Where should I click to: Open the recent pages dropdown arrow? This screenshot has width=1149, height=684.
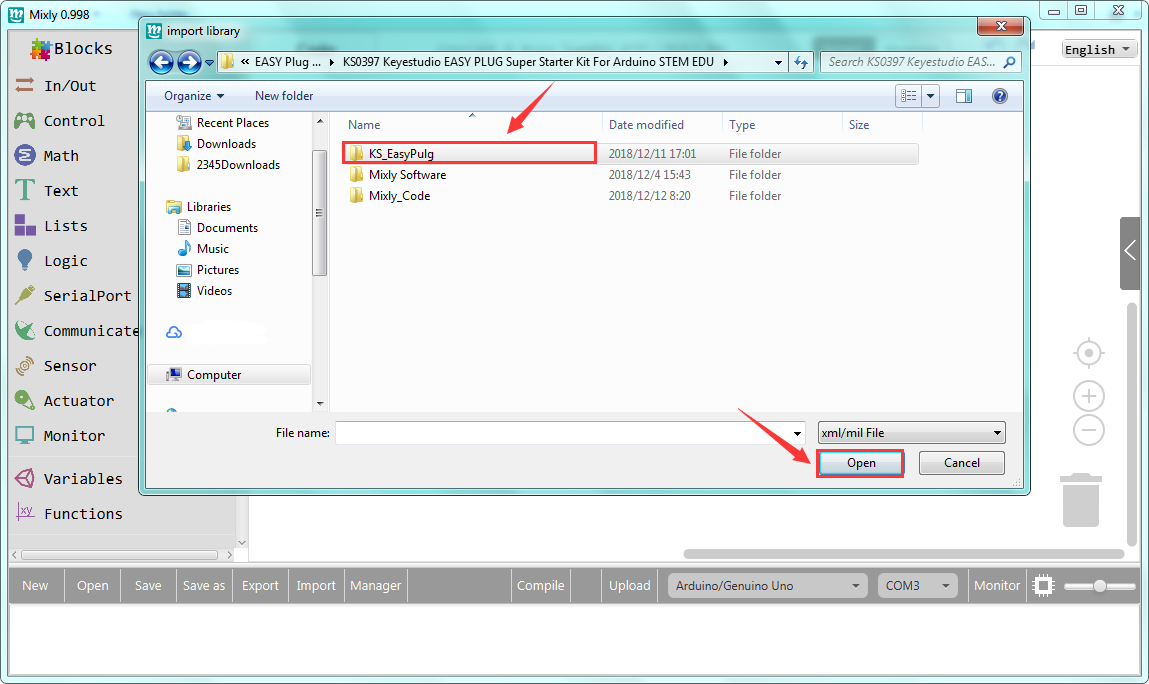pyautogui.click(x=210, y=62)
